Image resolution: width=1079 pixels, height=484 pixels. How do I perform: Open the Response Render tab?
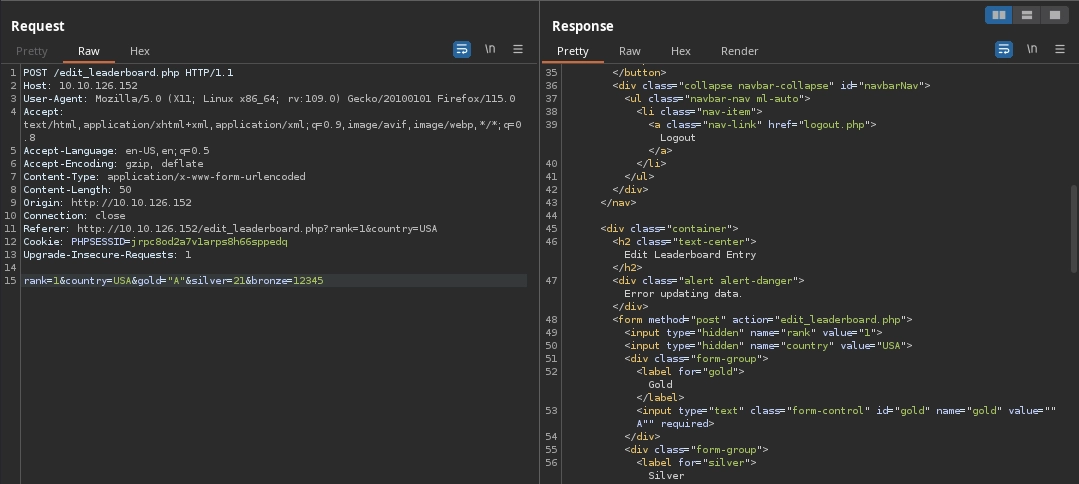(739, 51)
